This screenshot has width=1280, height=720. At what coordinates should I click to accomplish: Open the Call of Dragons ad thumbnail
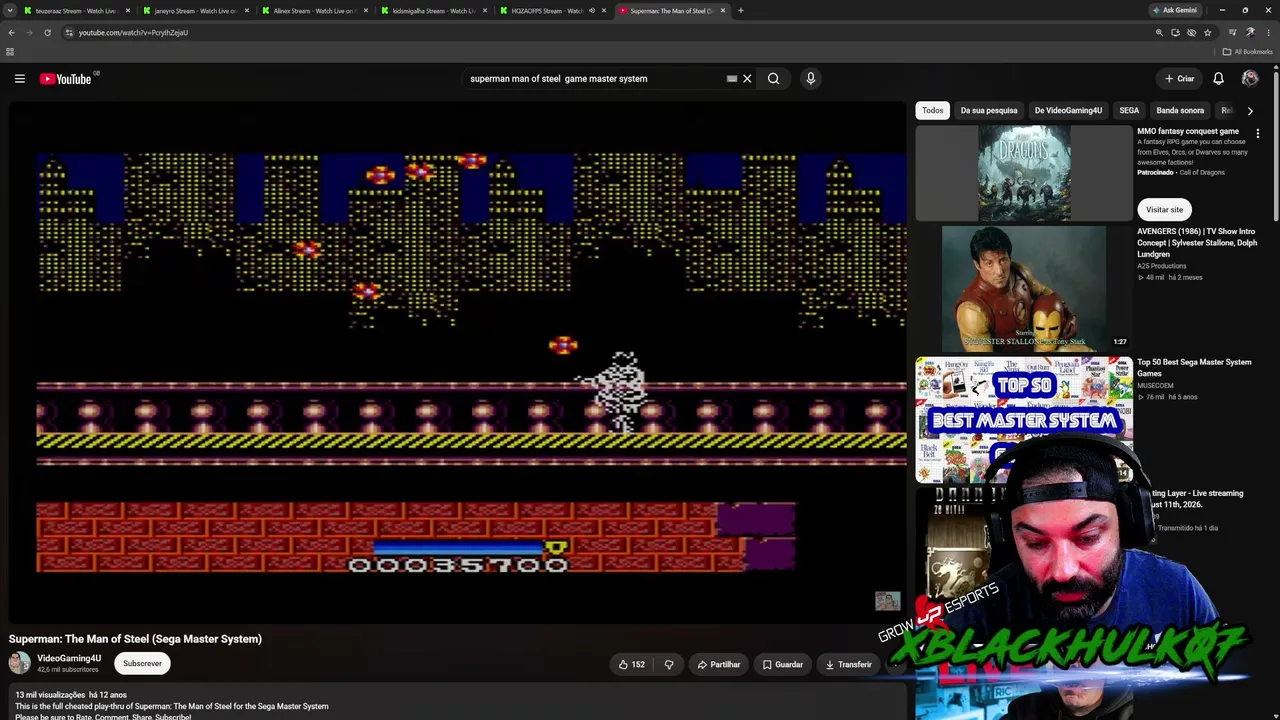[x=1024, y=173]
